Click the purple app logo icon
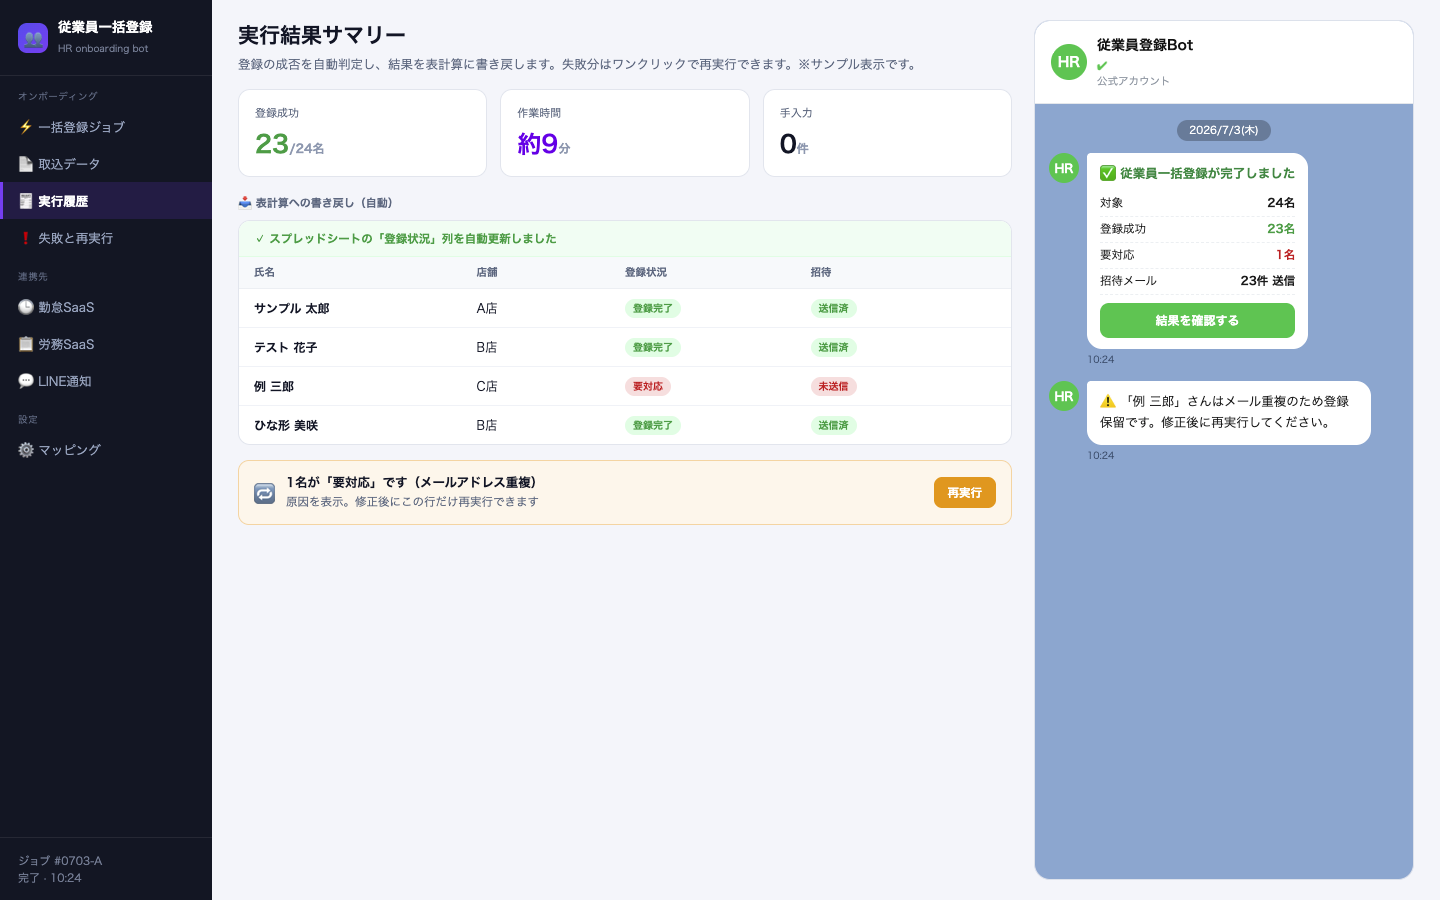 (x=33, y=38)
